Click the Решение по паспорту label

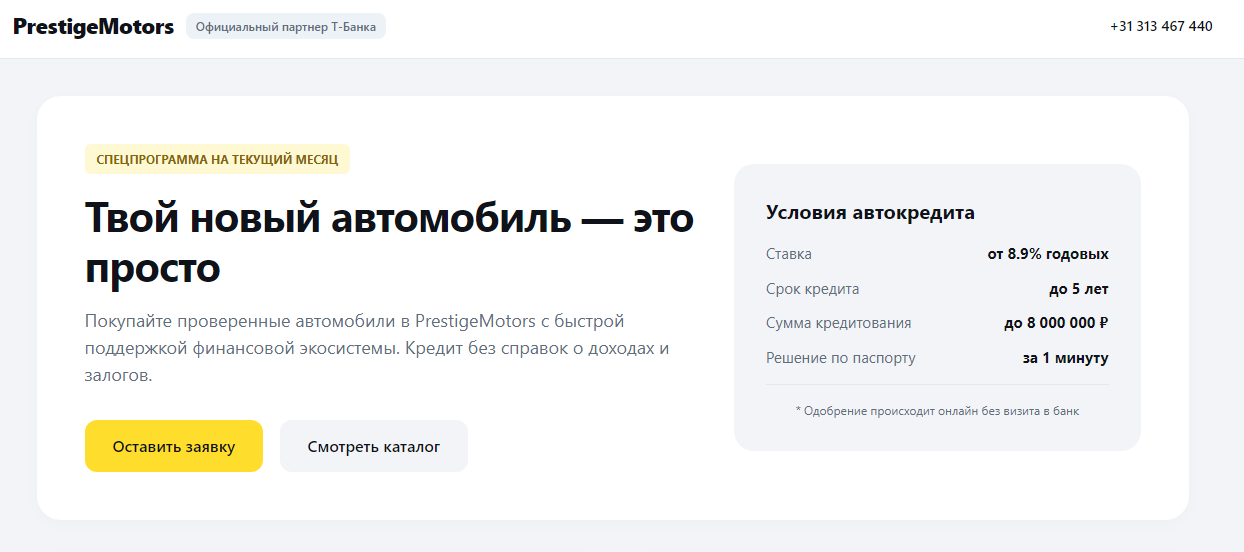(841, 358)
